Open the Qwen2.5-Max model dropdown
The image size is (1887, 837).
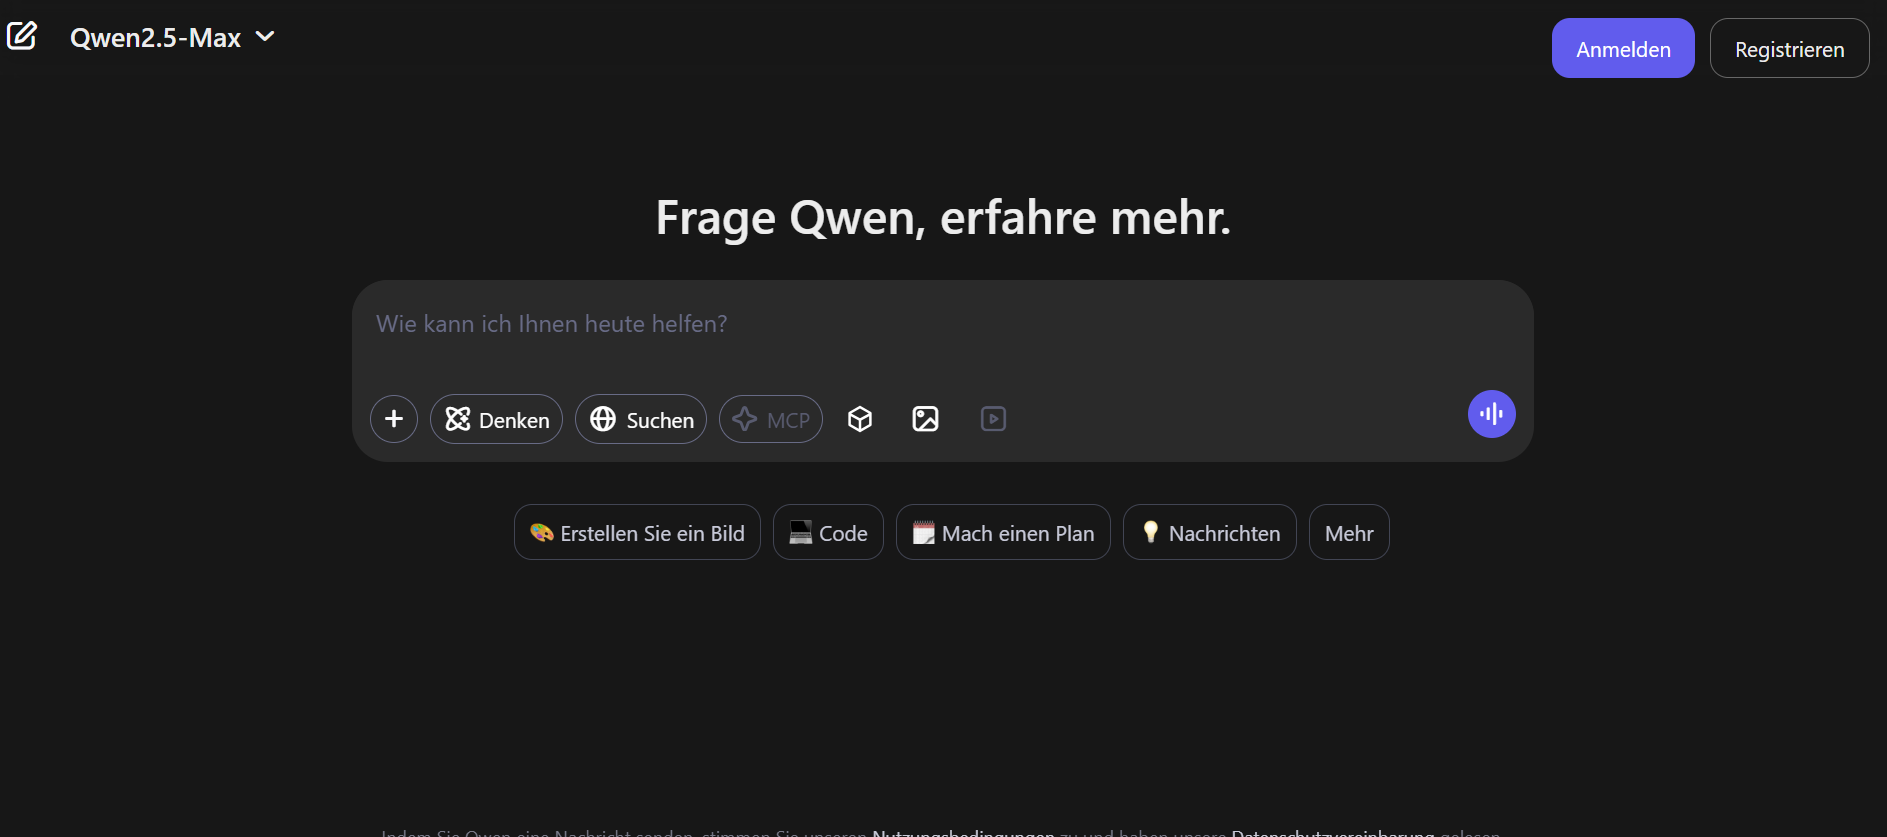(172, 37)
